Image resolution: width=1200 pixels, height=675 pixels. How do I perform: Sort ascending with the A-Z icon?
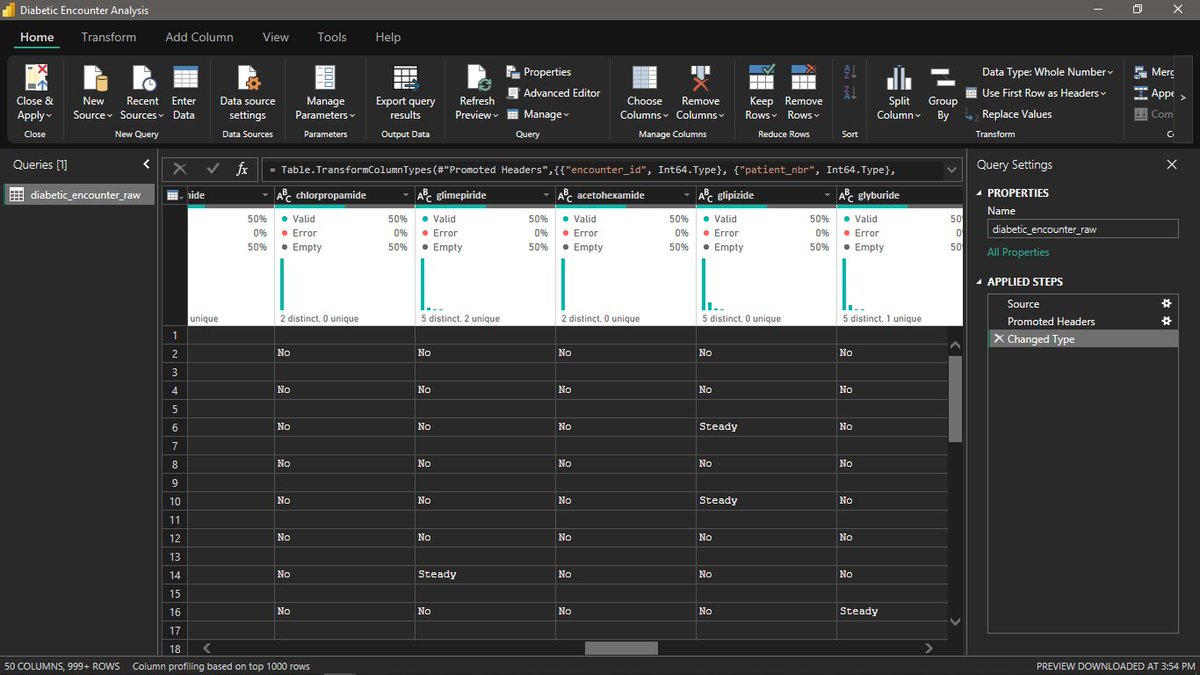coord(850,72)
